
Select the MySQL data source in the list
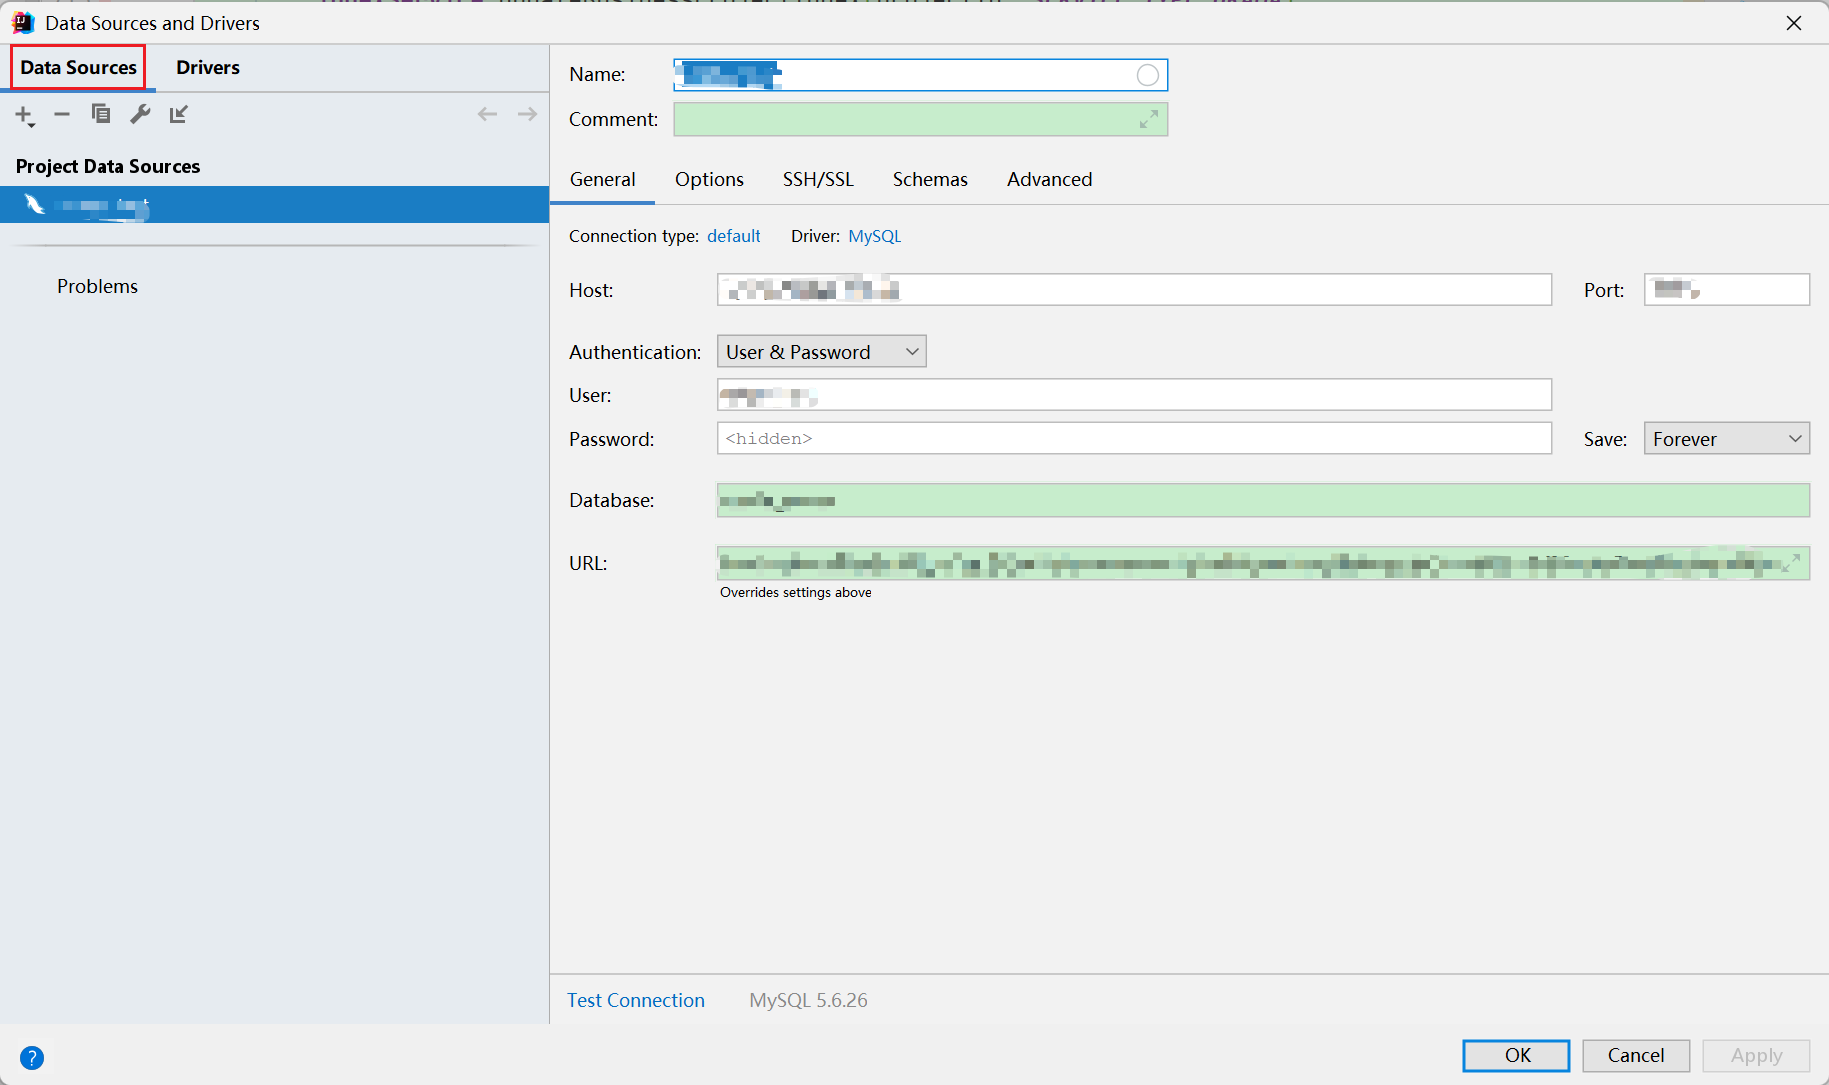(x=274, y=205)
